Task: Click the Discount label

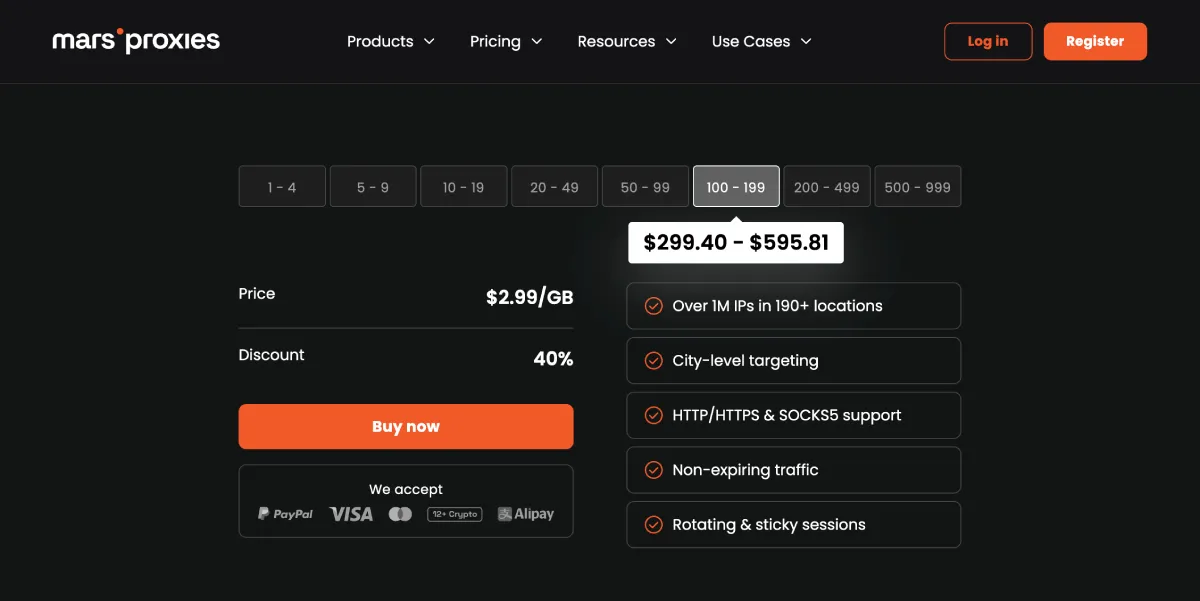Action: point(272,355)
